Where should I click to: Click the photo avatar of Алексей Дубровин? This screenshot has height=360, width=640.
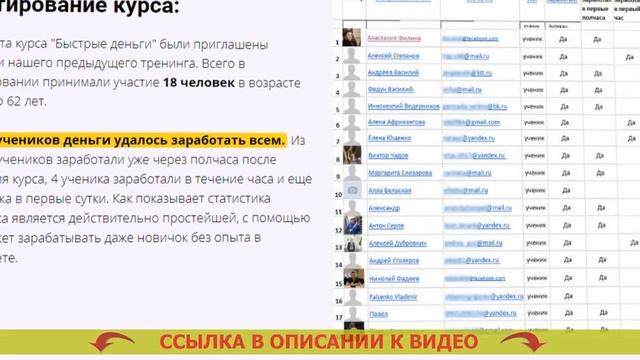coord(353,244)
